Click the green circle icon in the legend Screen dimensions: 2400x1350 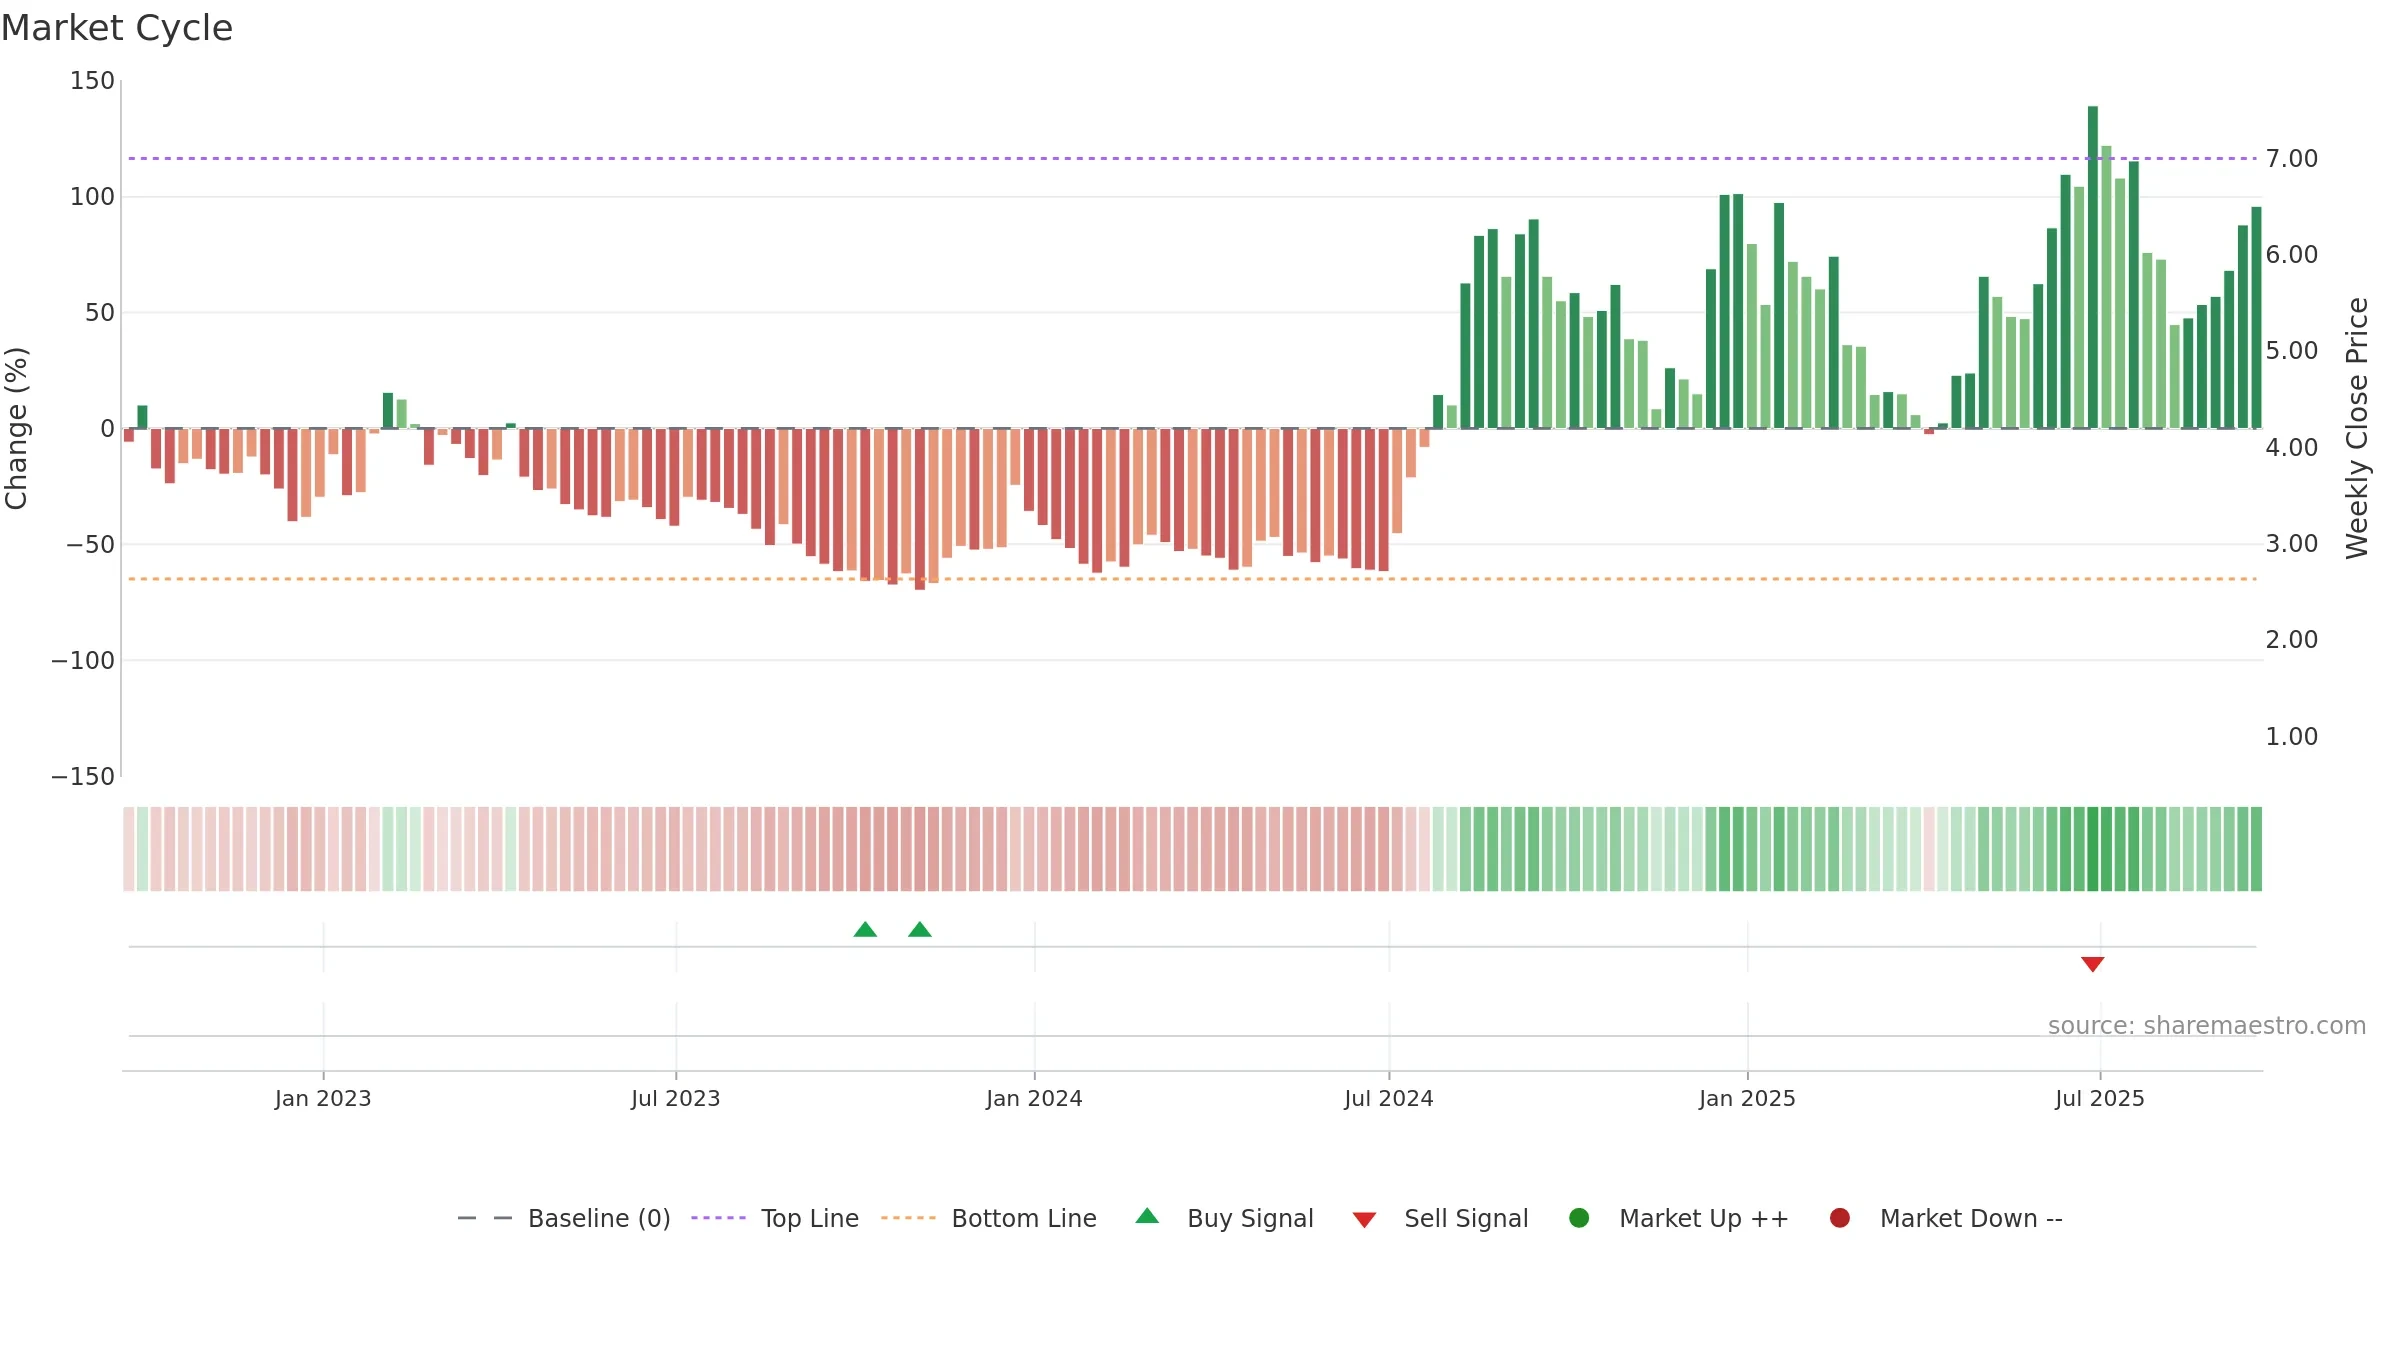click(x=1579, y=1218)
